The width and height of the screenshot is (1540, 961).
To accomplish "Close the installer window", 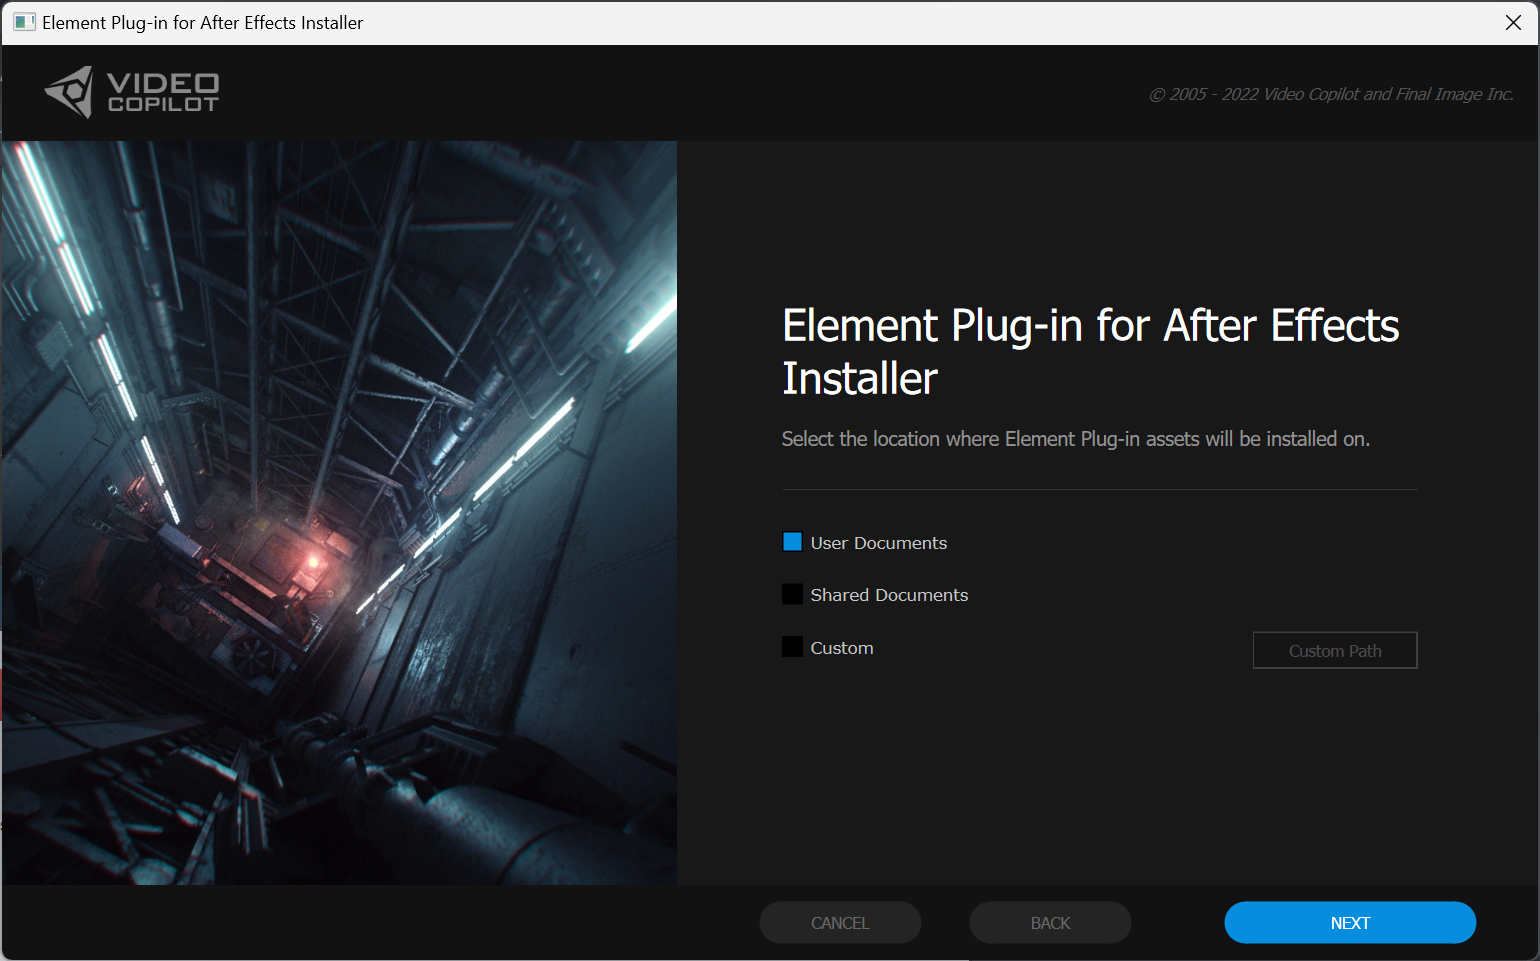I will (x=1513, y=22).
